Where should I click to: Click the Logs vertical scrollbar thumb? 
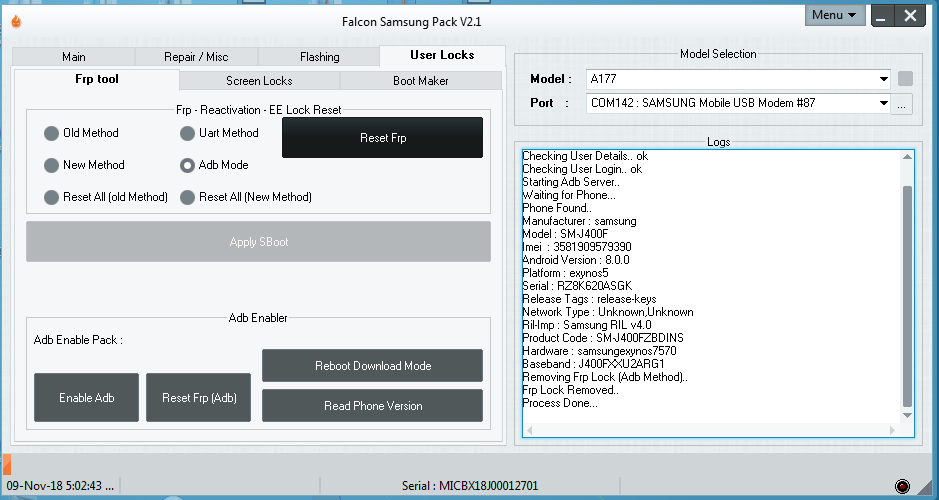(x=907, y=296)
